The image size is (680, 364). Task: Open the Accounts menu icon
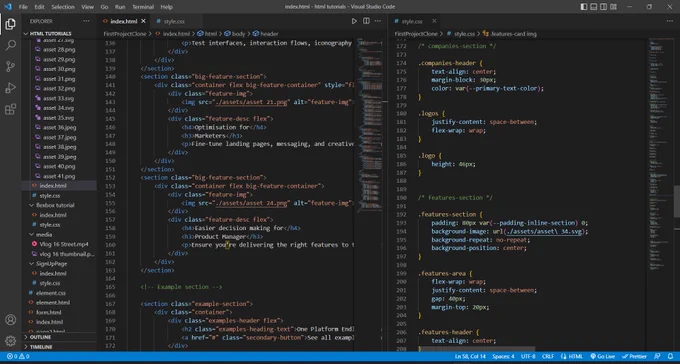[10, 320]
